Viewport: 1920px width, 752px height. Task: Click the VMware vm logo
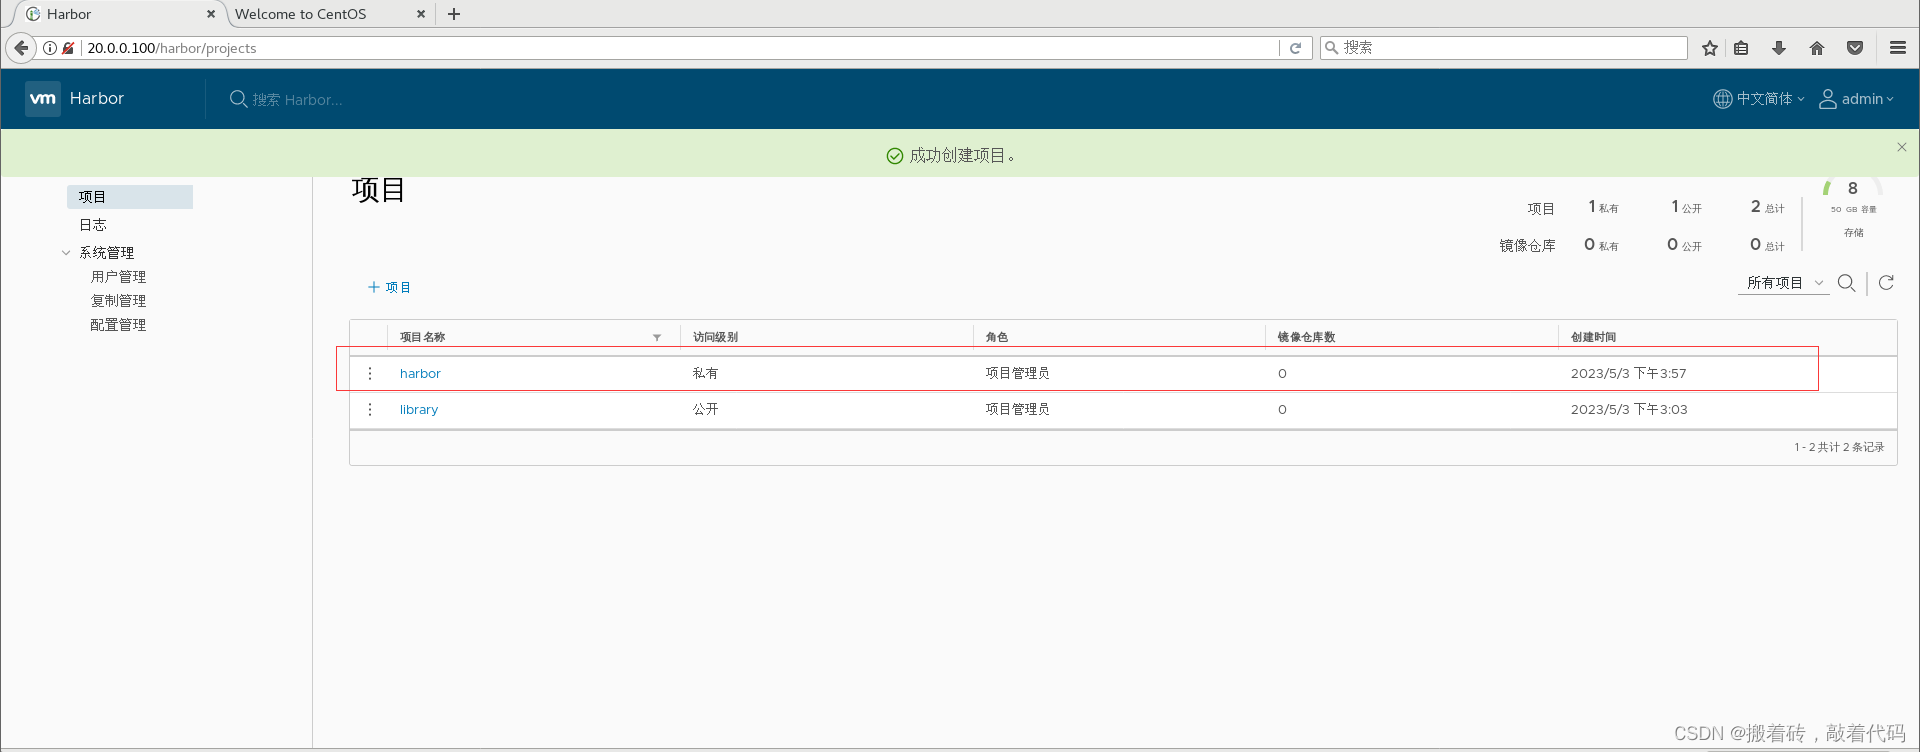(x=43, y=98)
